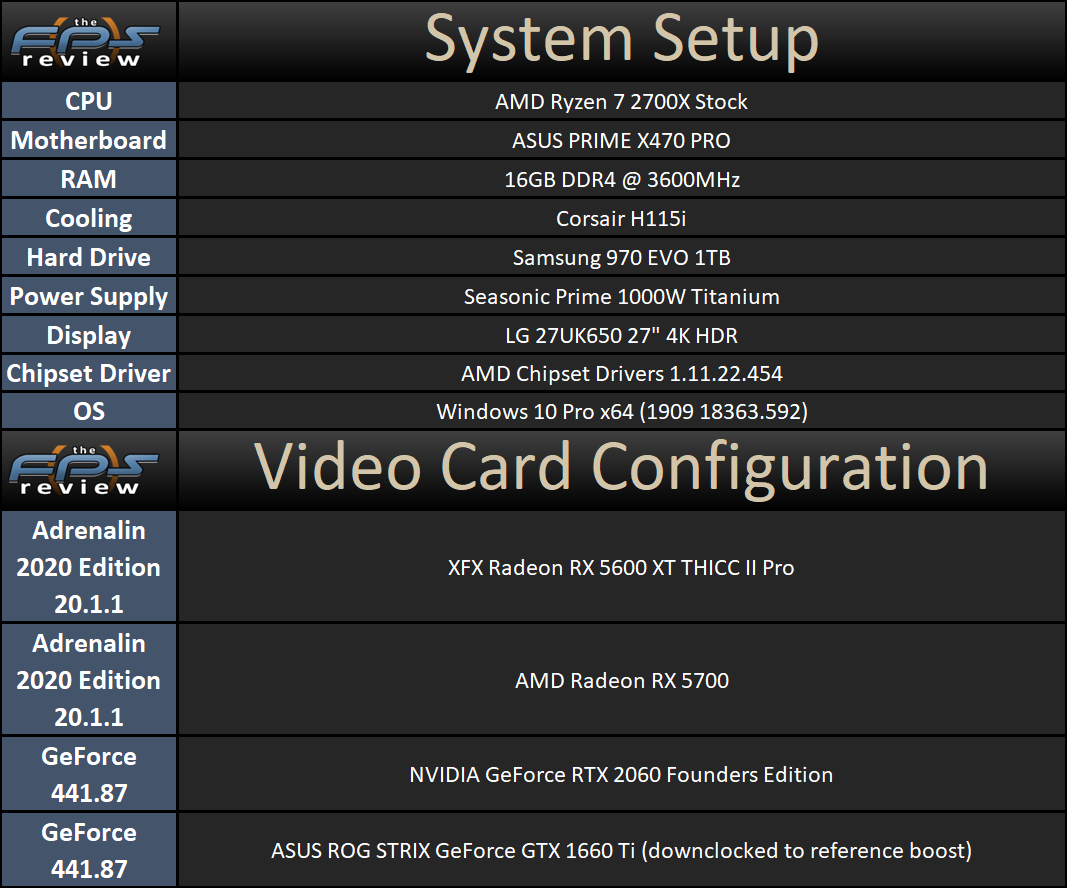Screen dimensions: 1067x888
Task: Select 'AMD Radeon RX 5700' cell
Action: pos(621,680)
